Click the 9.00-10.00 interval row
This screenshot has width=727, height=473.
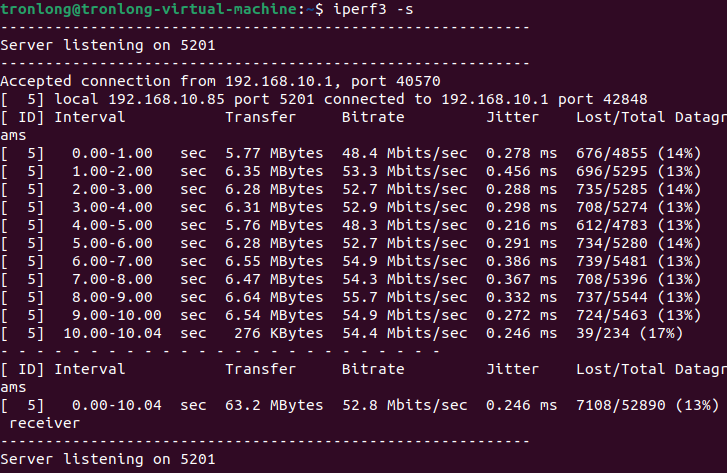tap(351, 315)
